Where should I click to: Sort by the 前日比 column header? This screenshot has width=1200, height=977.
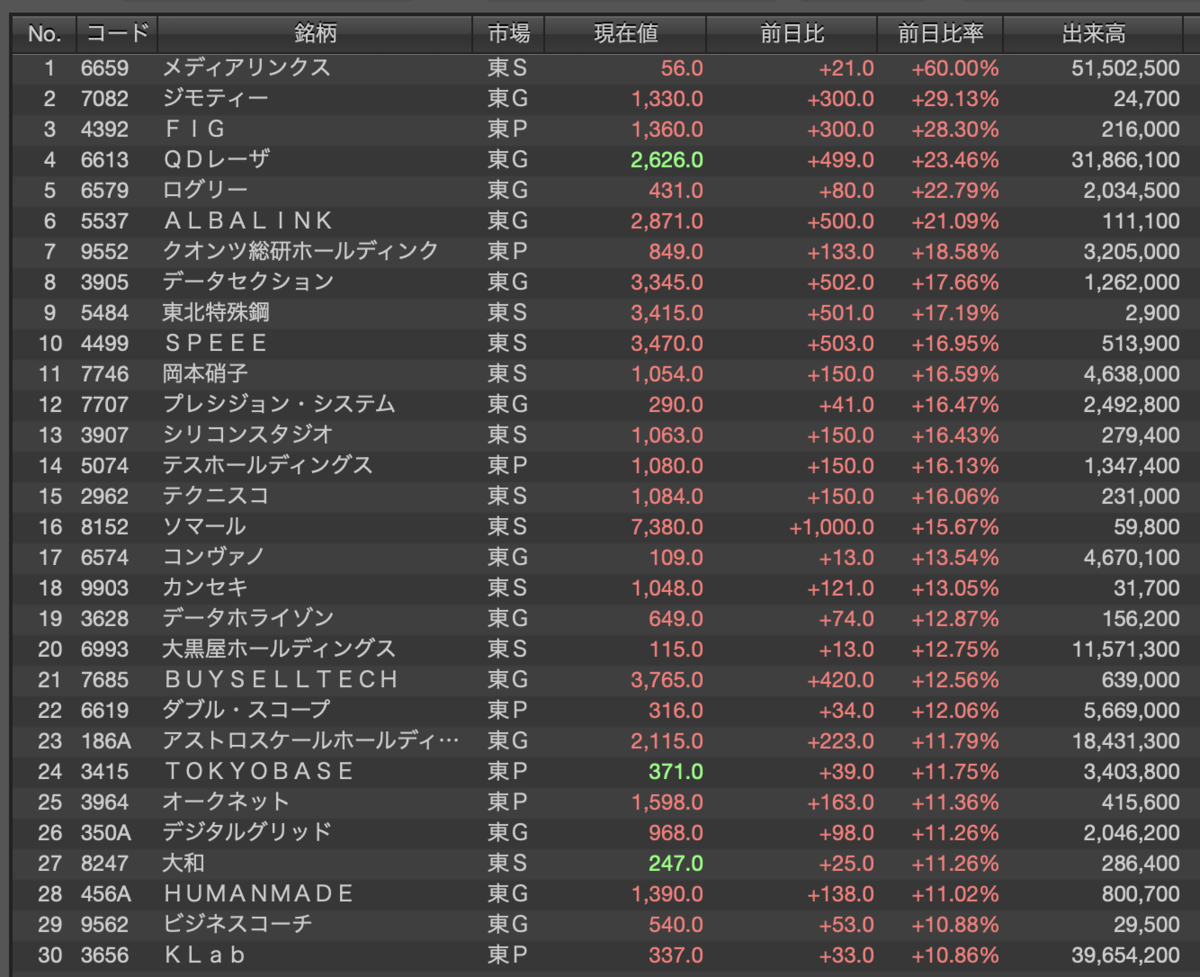[792, 34]
